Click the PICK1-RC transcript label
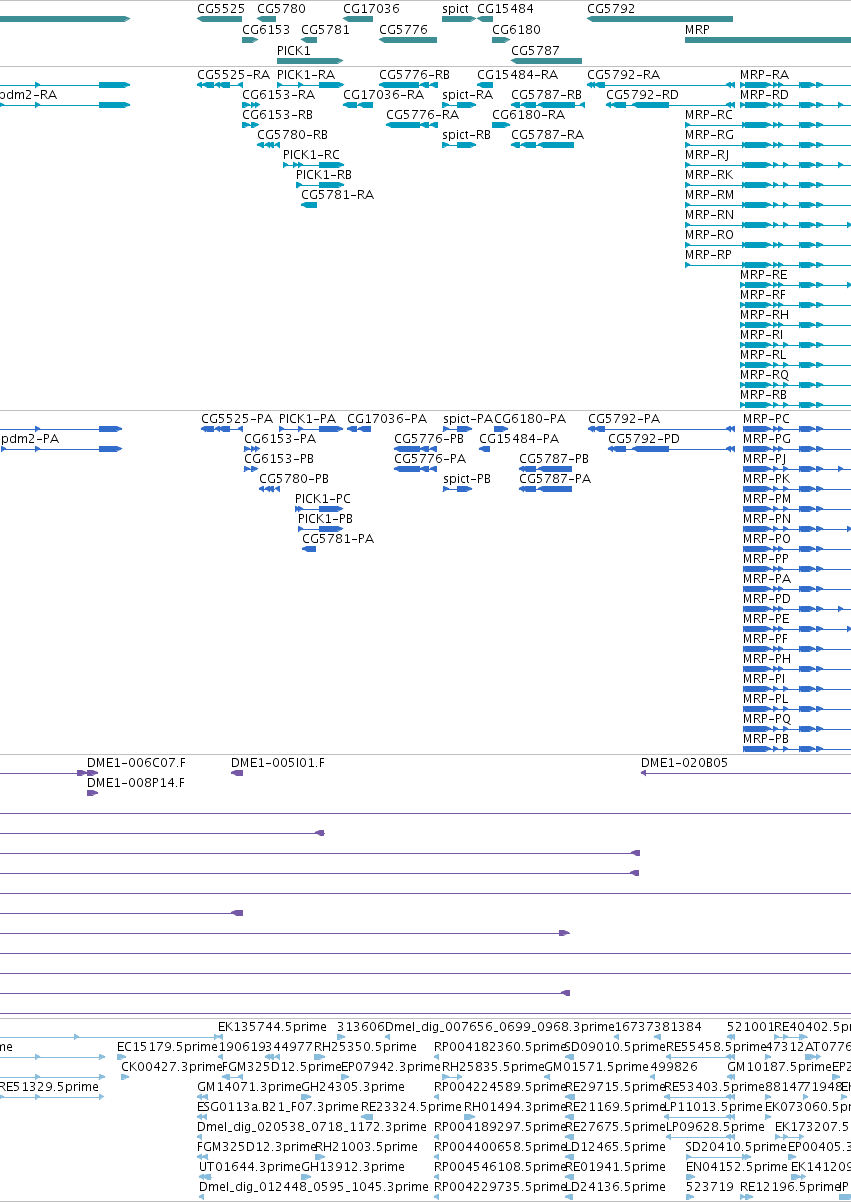851x1202 pixels. 311,155
